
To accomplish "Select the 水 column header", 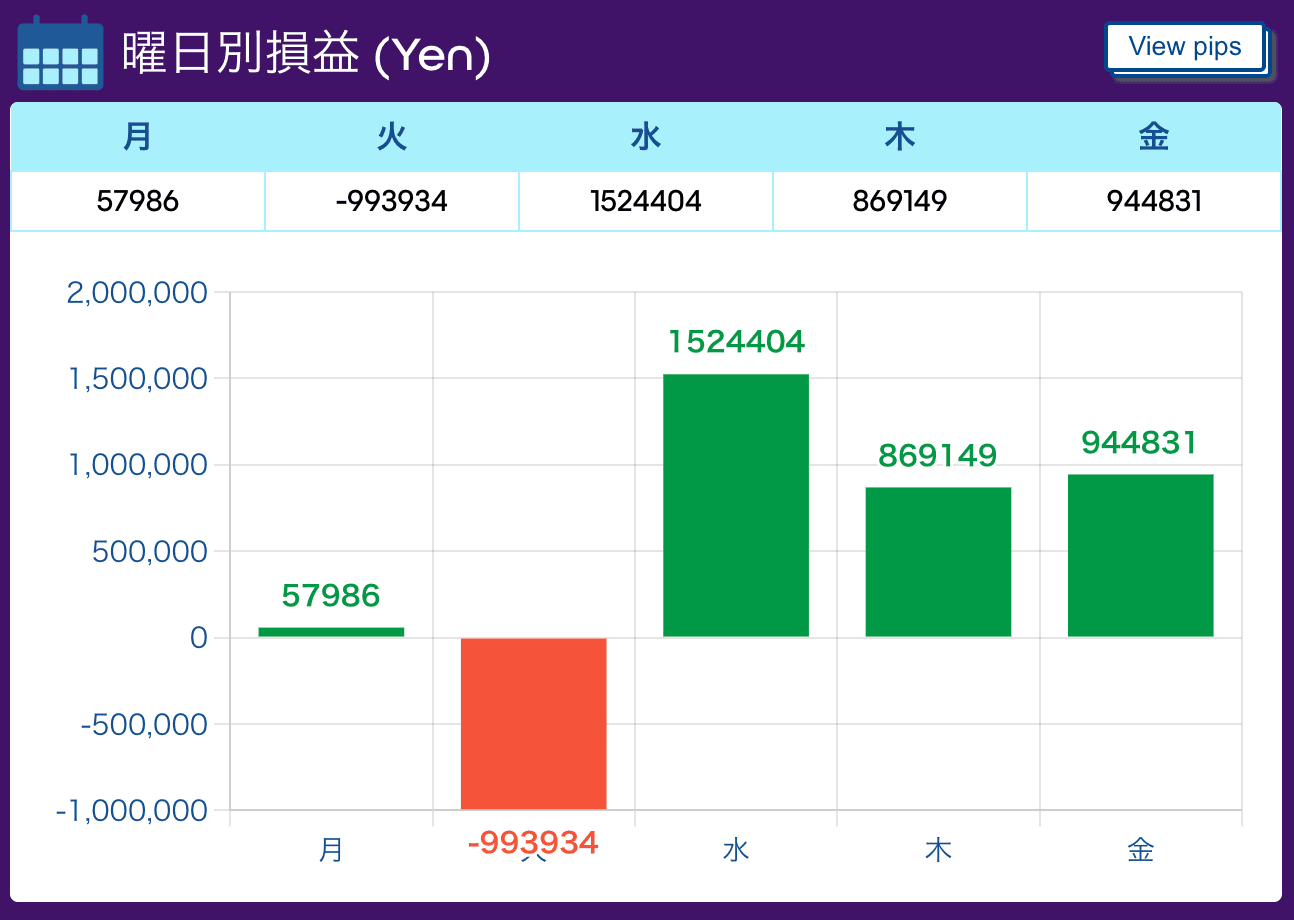I will (646, 137).
